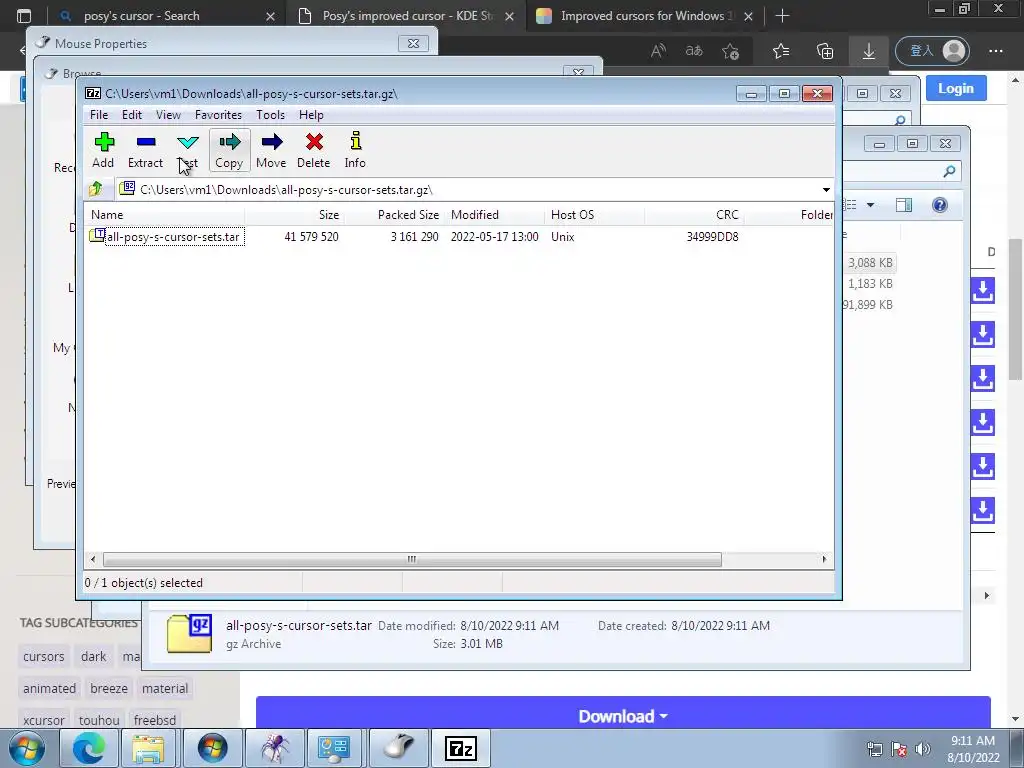The image size is (1024, 768).
Task: Click the touhou tag
Action: click(x=99, y=720)
